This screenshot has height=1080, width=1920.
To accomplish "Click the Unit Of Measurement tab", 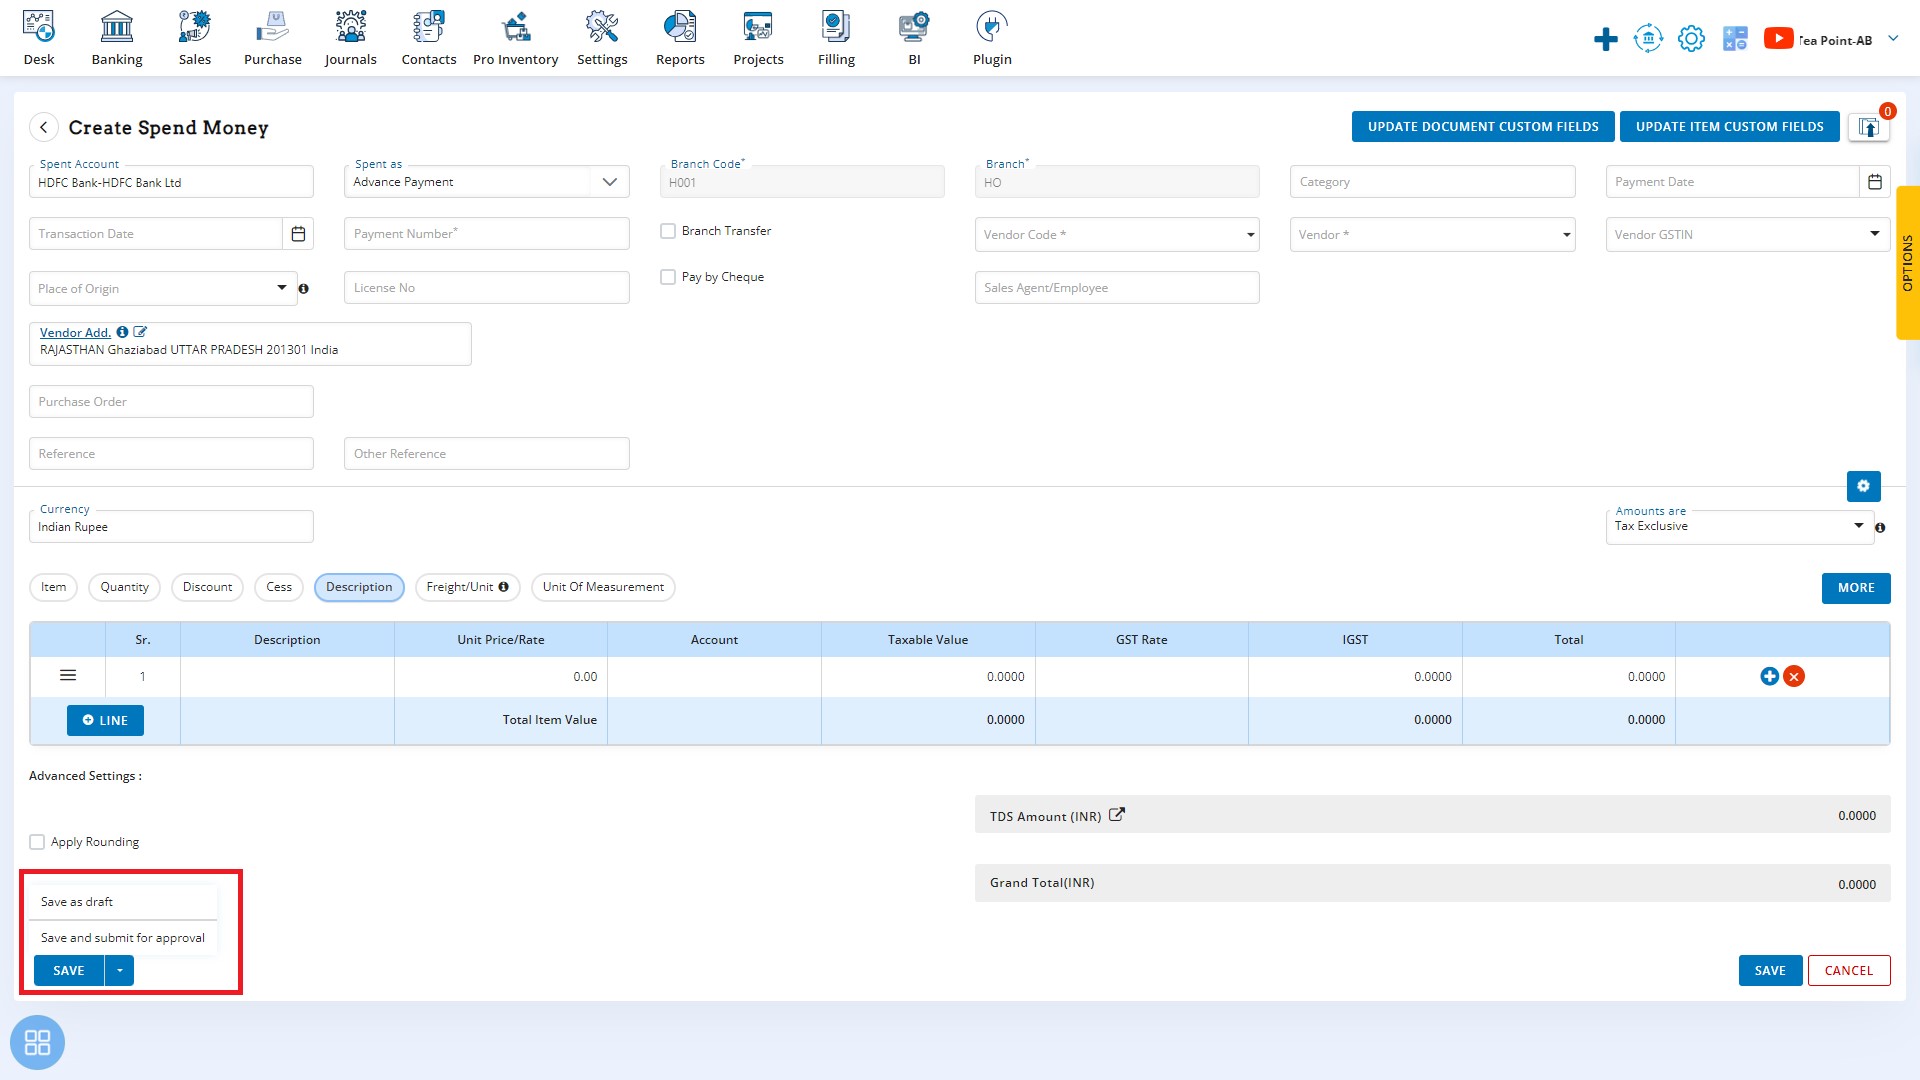I will tap(603, 587).
